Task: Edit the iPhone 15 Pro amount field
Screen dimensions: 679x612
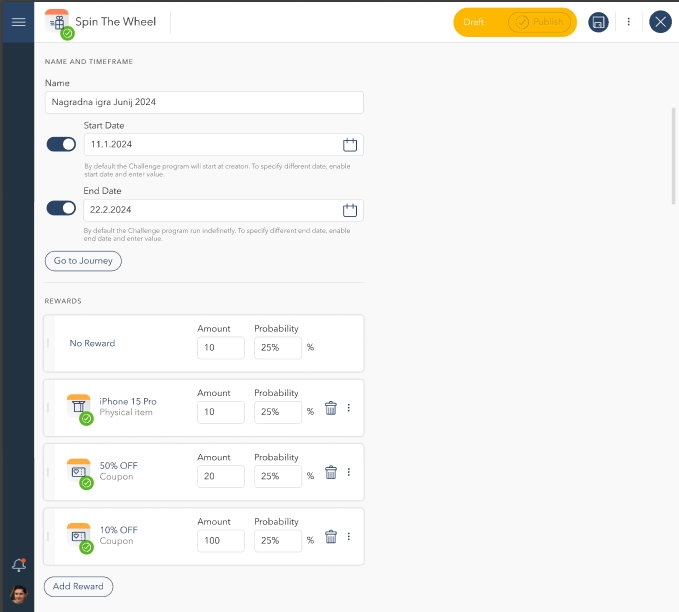Action: [x=221, y=412]
